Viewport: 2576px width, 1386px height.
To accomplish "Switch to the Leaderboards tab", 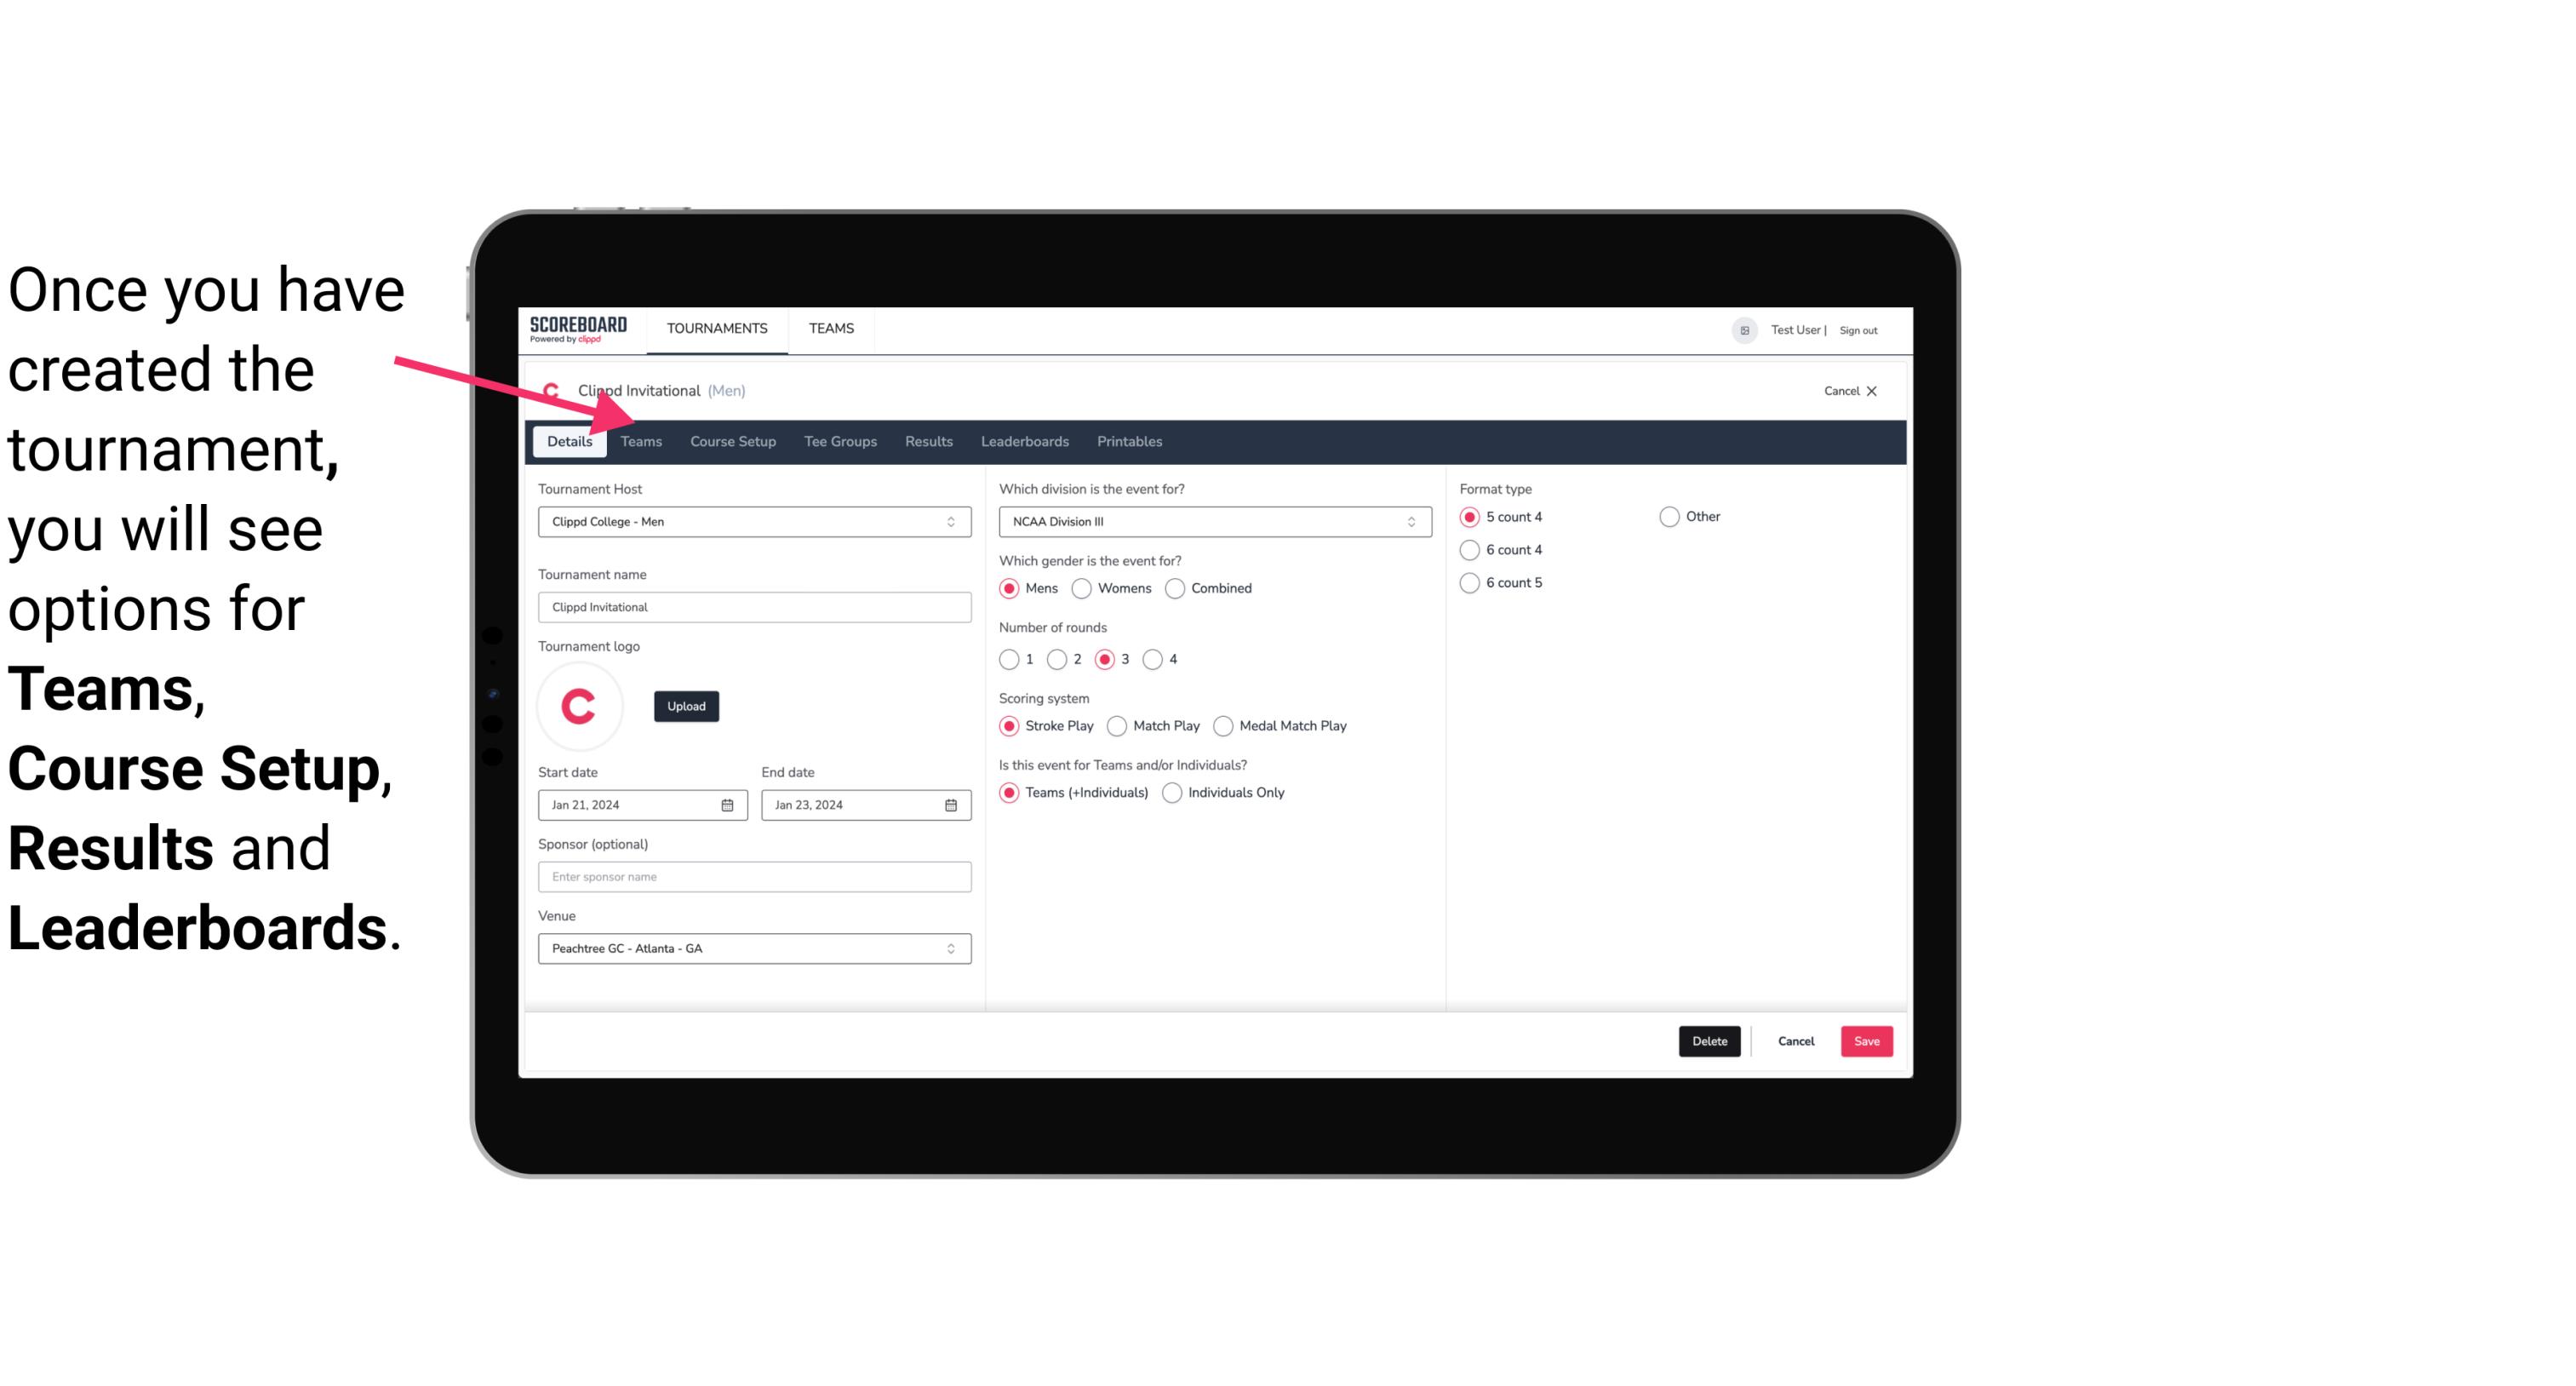I will (1023, 440).
